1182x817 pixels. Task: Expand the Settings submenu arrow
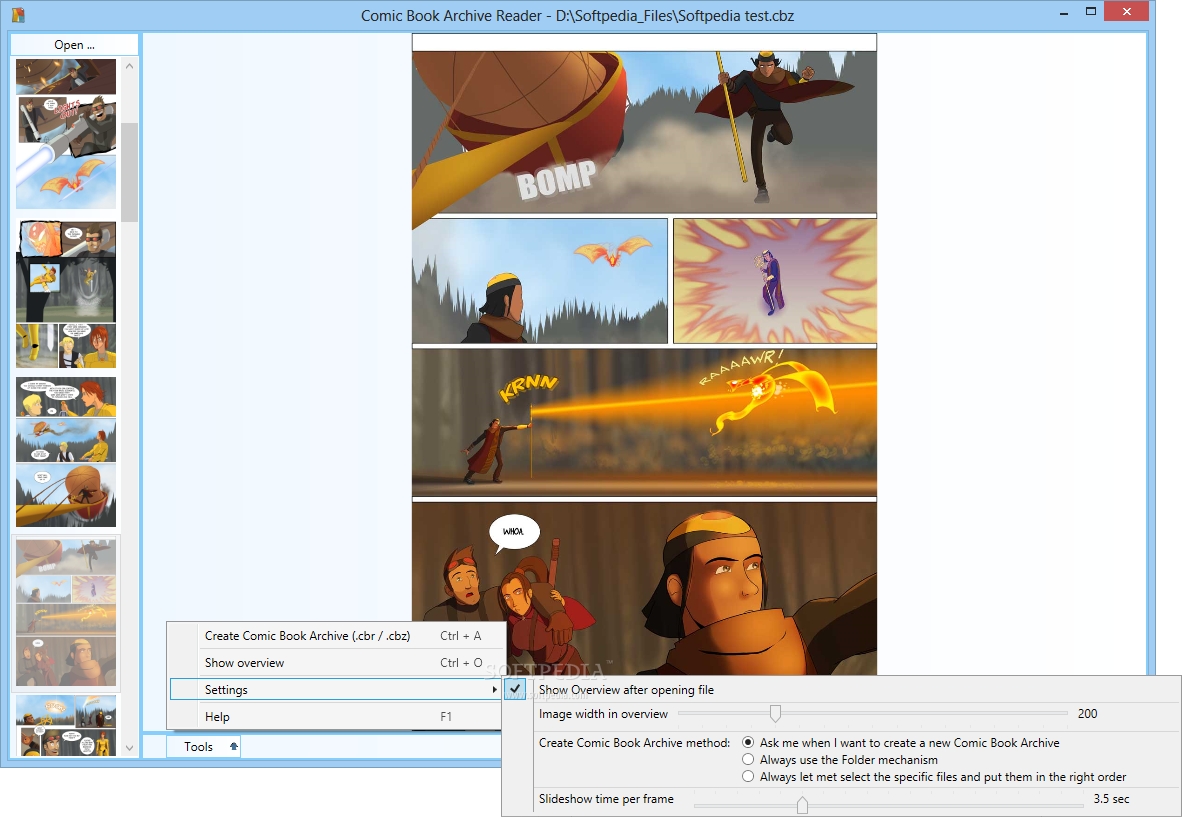point(495,690)
